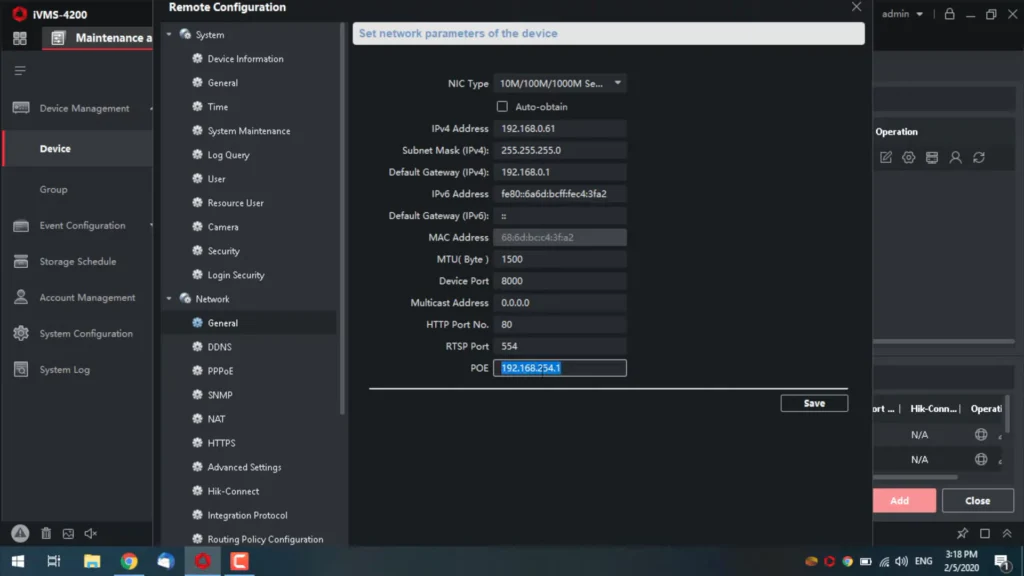Toggle the mute audio icon in bottom bar
Viewport: 1024px width, 576px height.
pyautogui.click(x=90, y=534)
